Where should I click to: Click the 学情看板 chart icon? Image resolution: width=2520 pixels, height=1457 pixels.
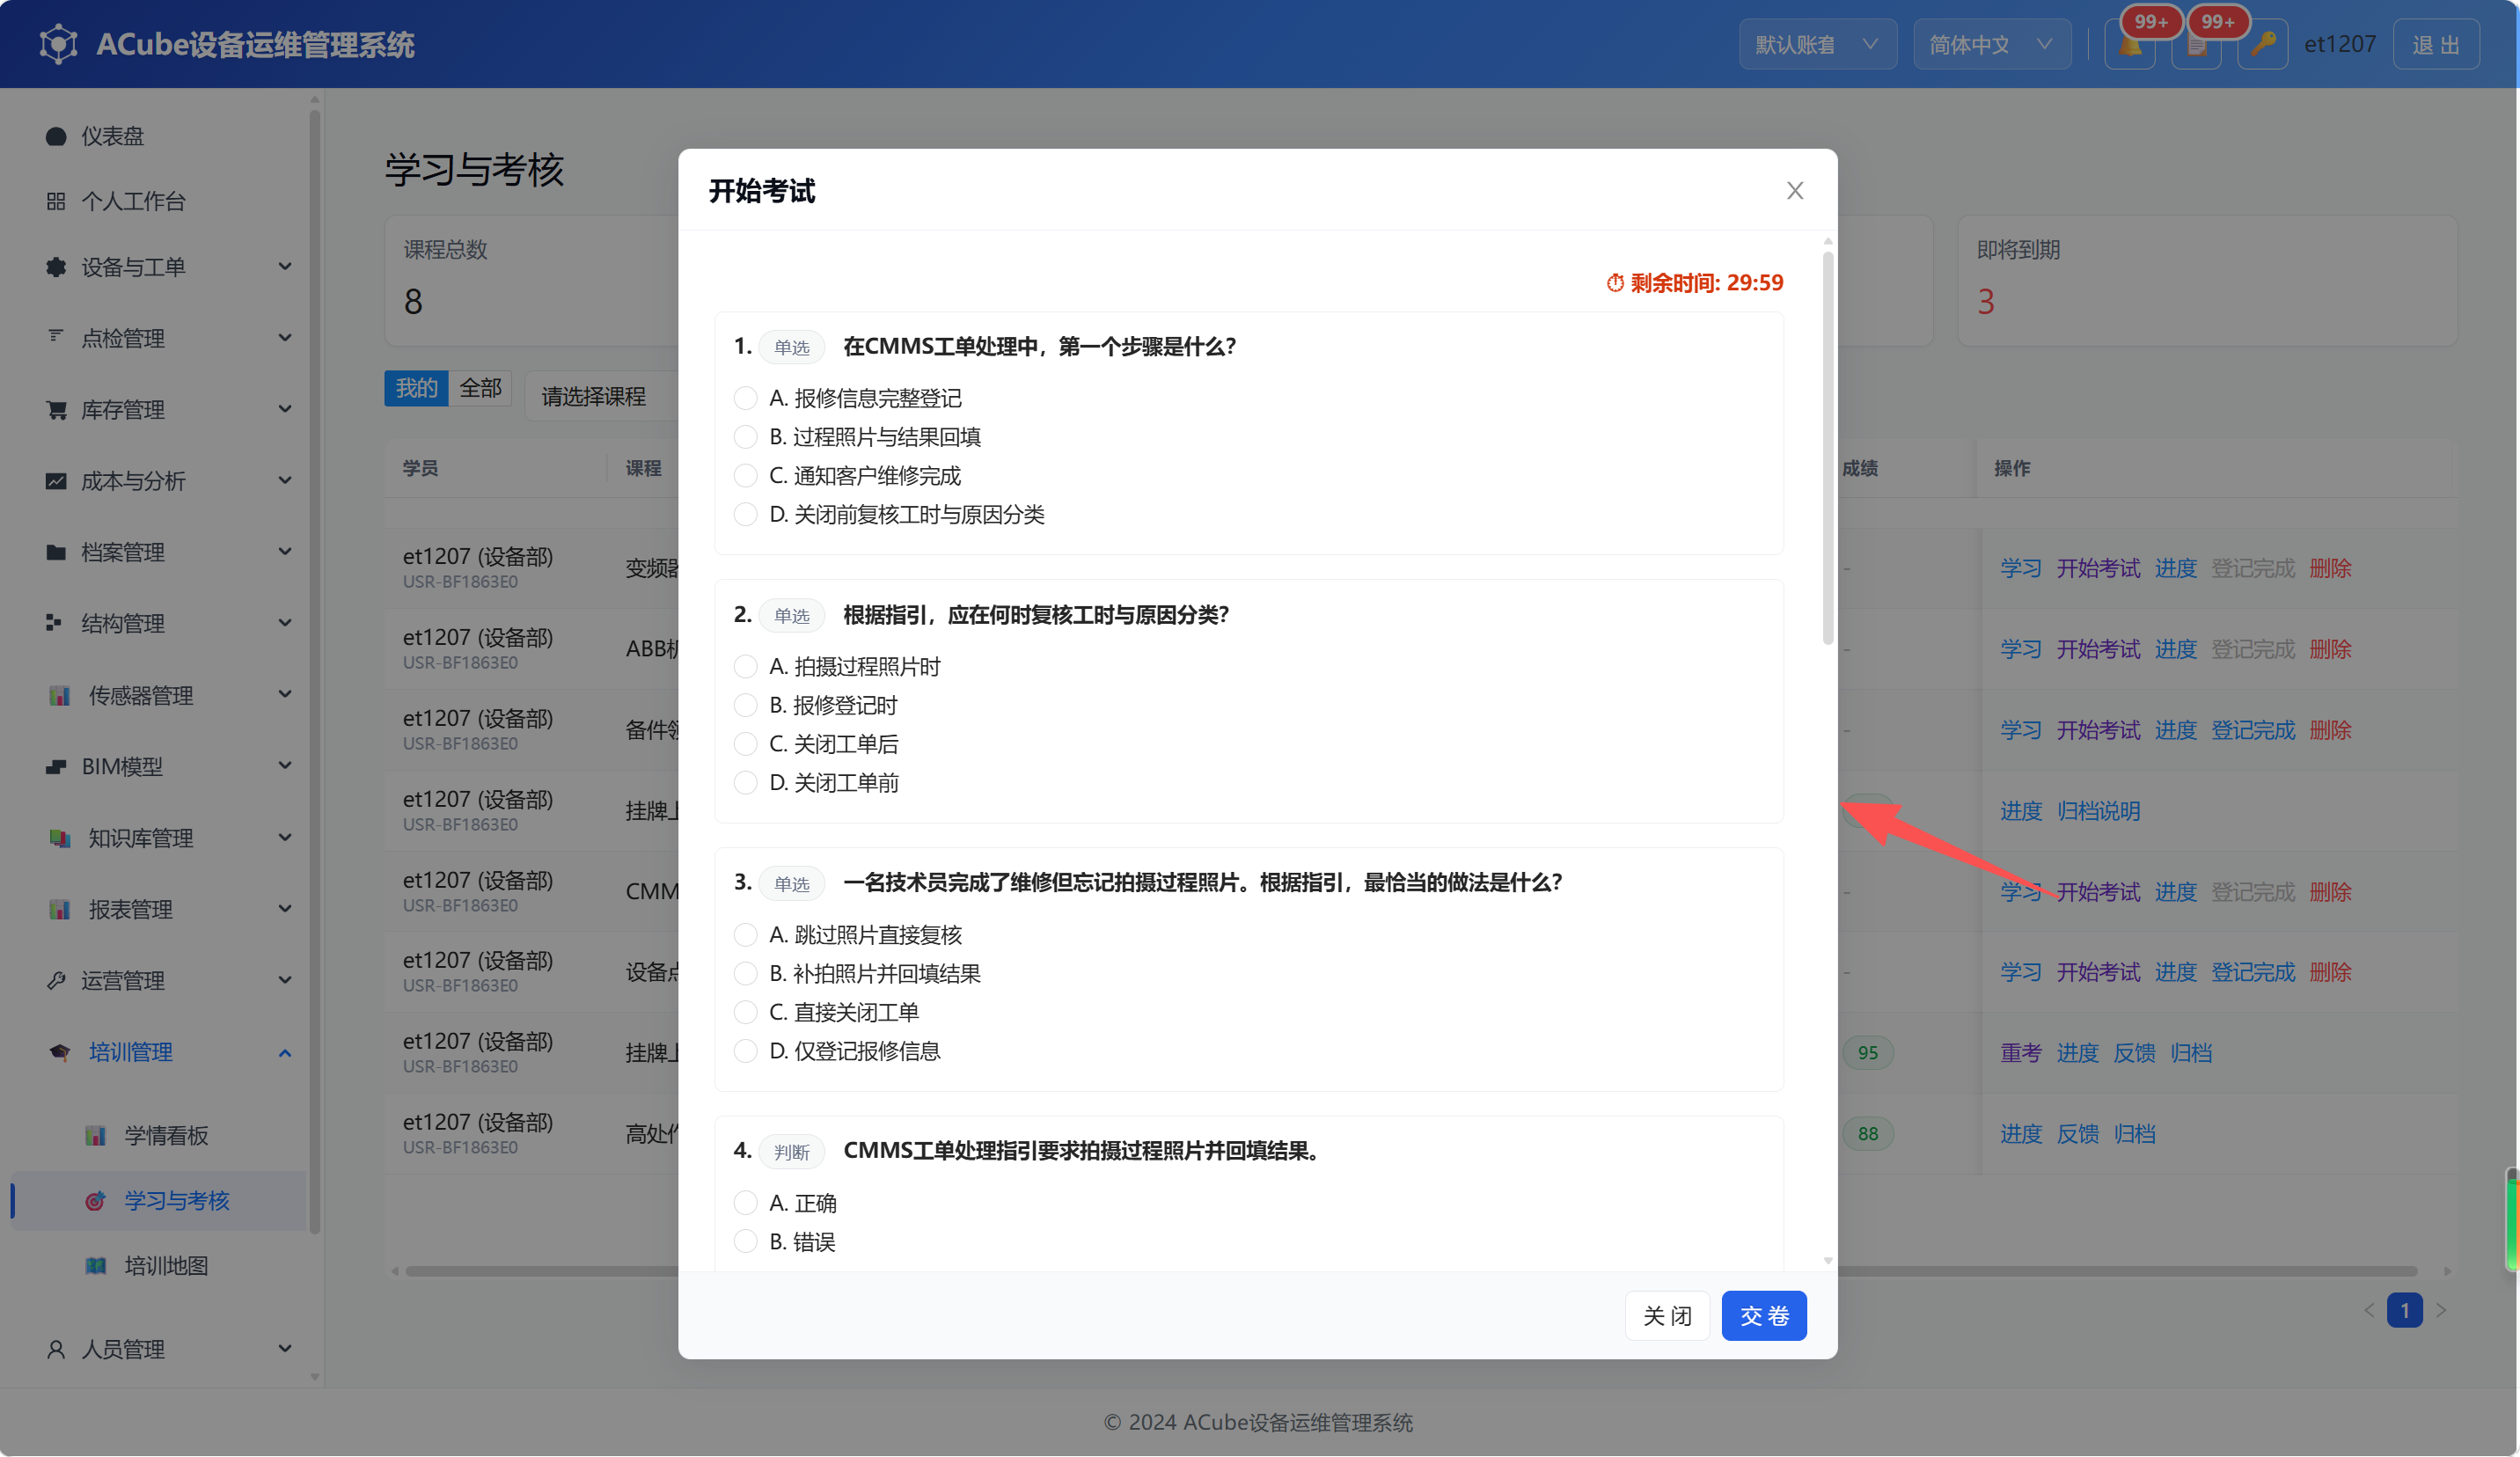point(96,1135)
